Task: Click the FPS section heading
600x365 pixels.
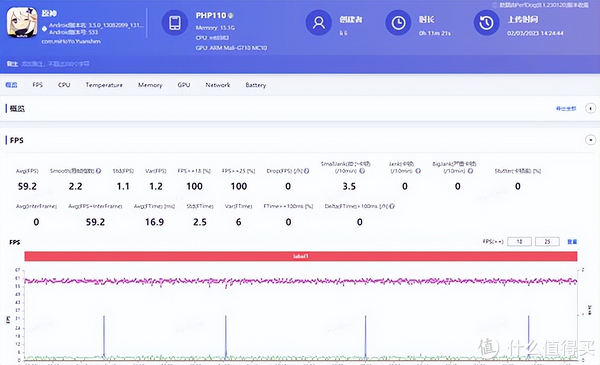Action: [16, 140]
